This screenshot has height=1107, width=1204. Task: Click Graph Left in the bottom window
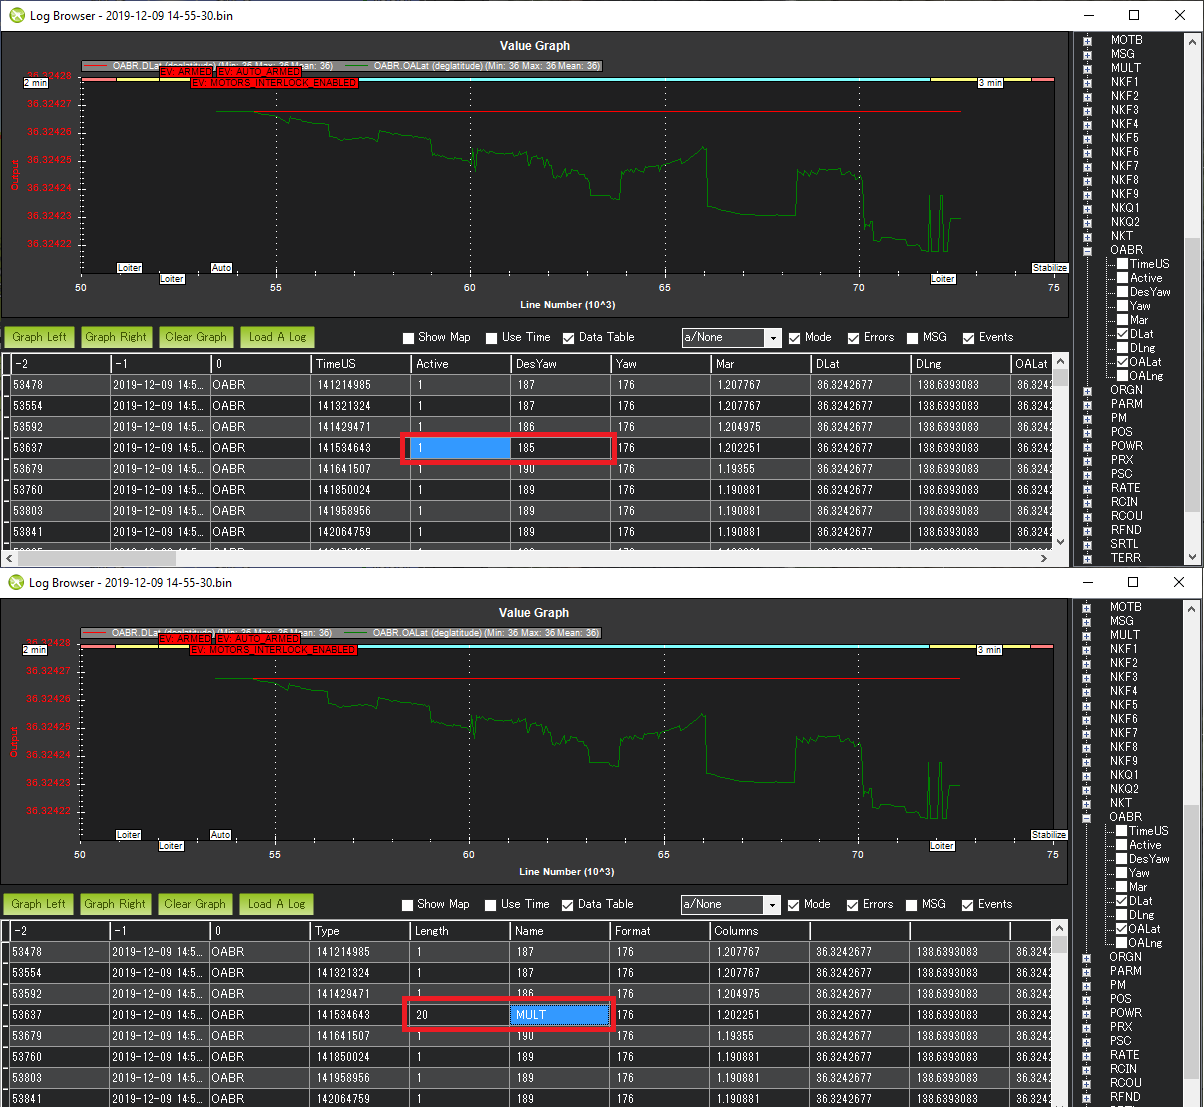(x=40, y=904)
